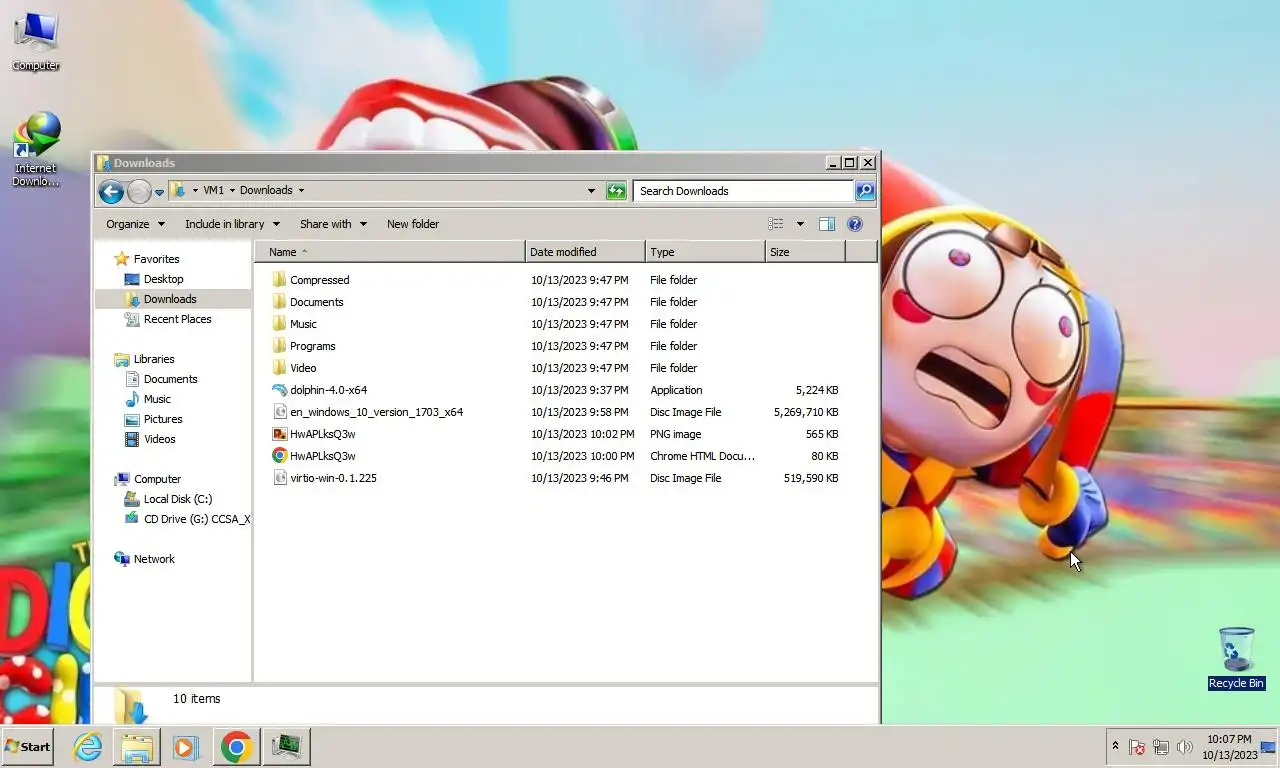Open the volume speaker icon
Image resolution: width=1280 pixels, height=768 pixels.
click(1185, 747)
